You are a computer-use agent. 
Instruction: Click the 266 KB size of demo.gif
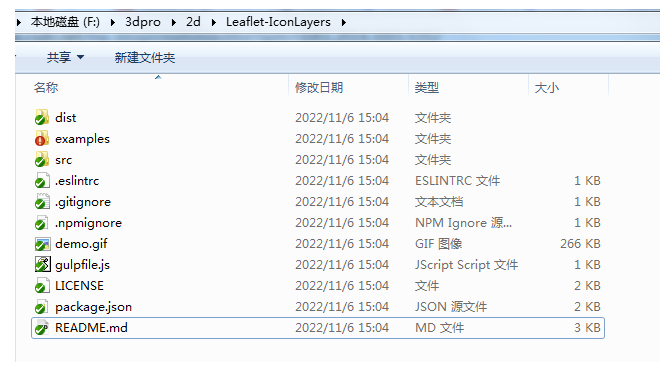point(580,244)
